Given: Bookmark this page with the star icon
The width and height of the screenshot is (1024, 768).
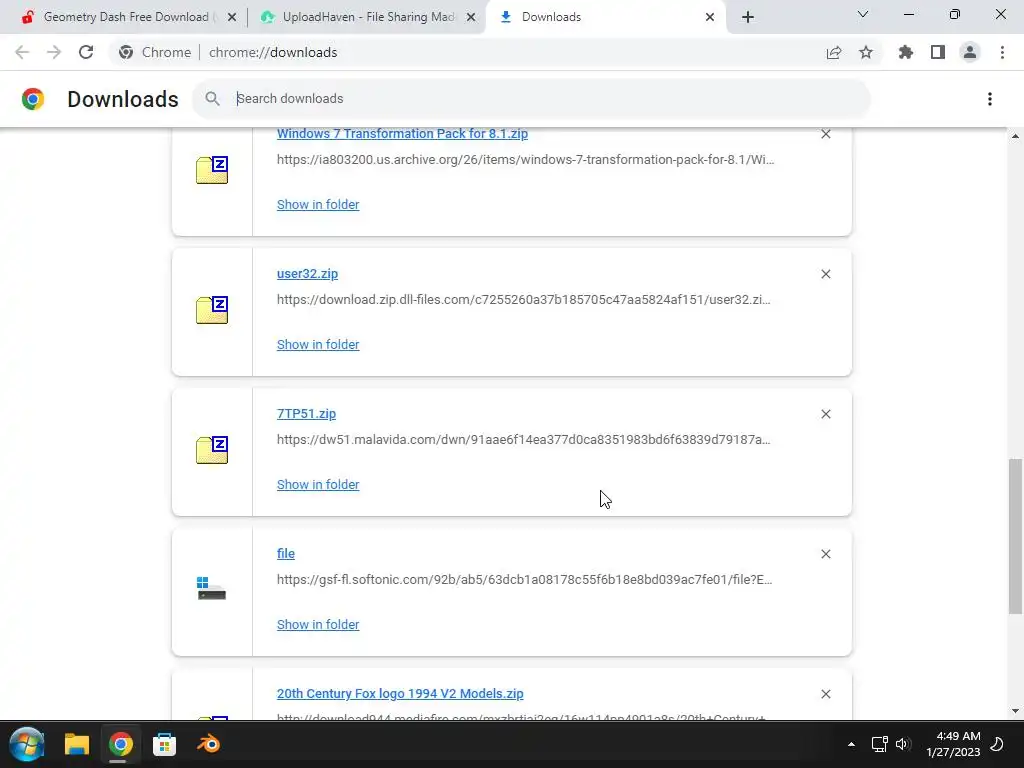Looking at the screenshot, I should coord(866,52).
